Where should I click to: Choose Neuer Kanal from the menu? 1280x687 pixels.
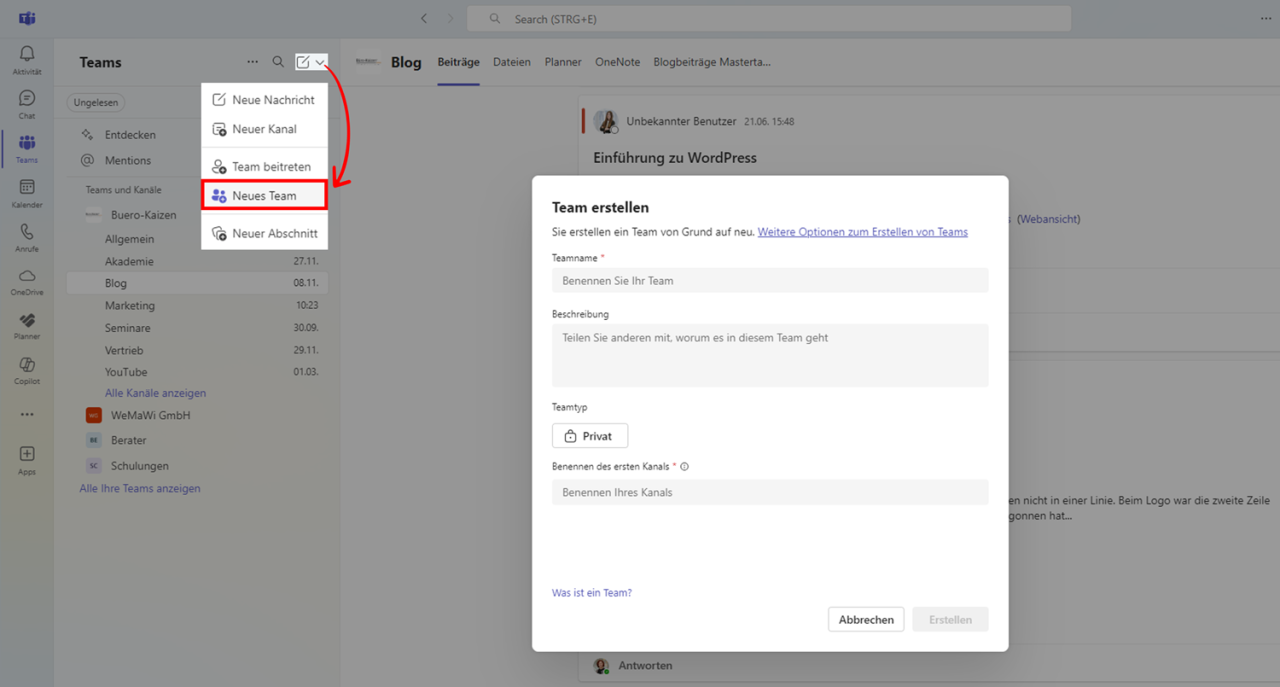(264, 129)
